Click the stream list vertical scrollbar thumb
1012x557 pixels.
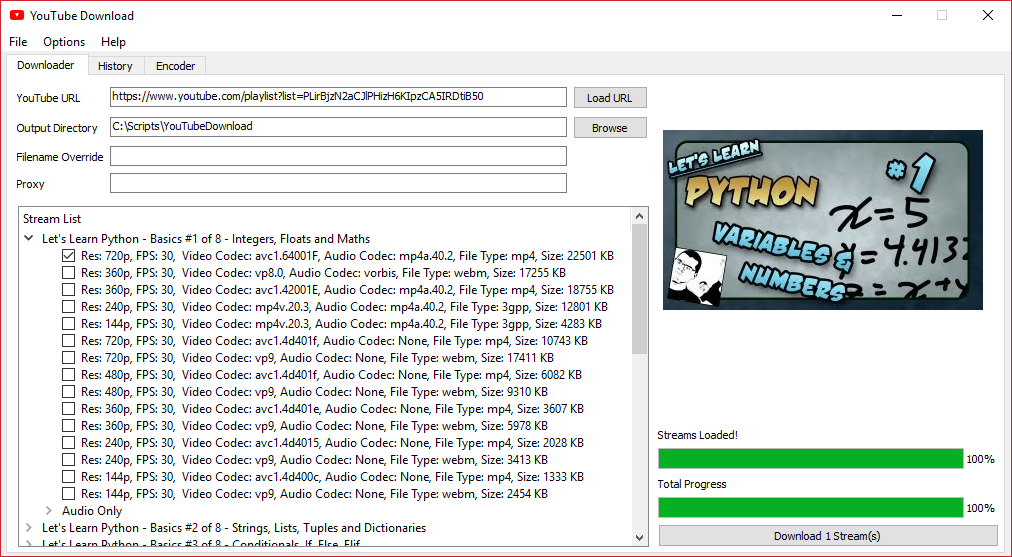[639, 289]
